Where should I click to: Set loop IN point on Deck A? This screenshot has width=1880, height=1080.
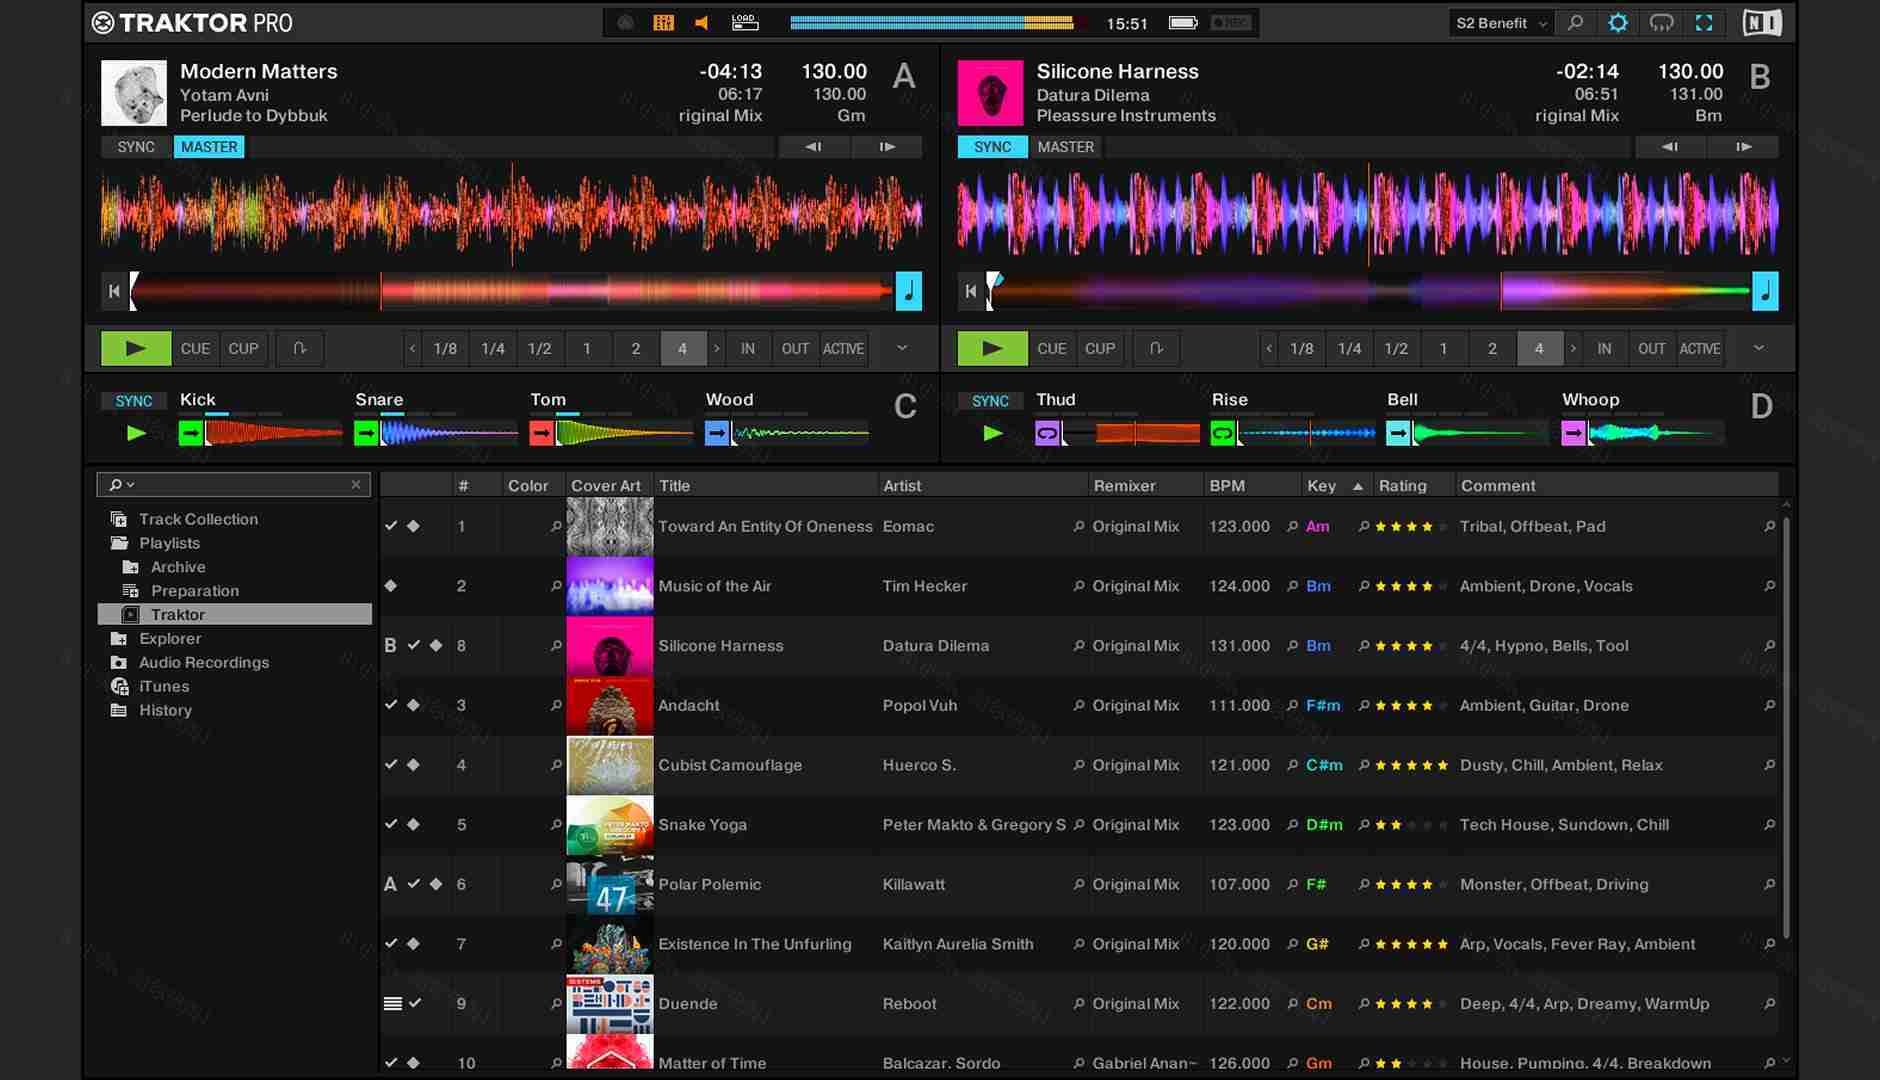(747, 348)
